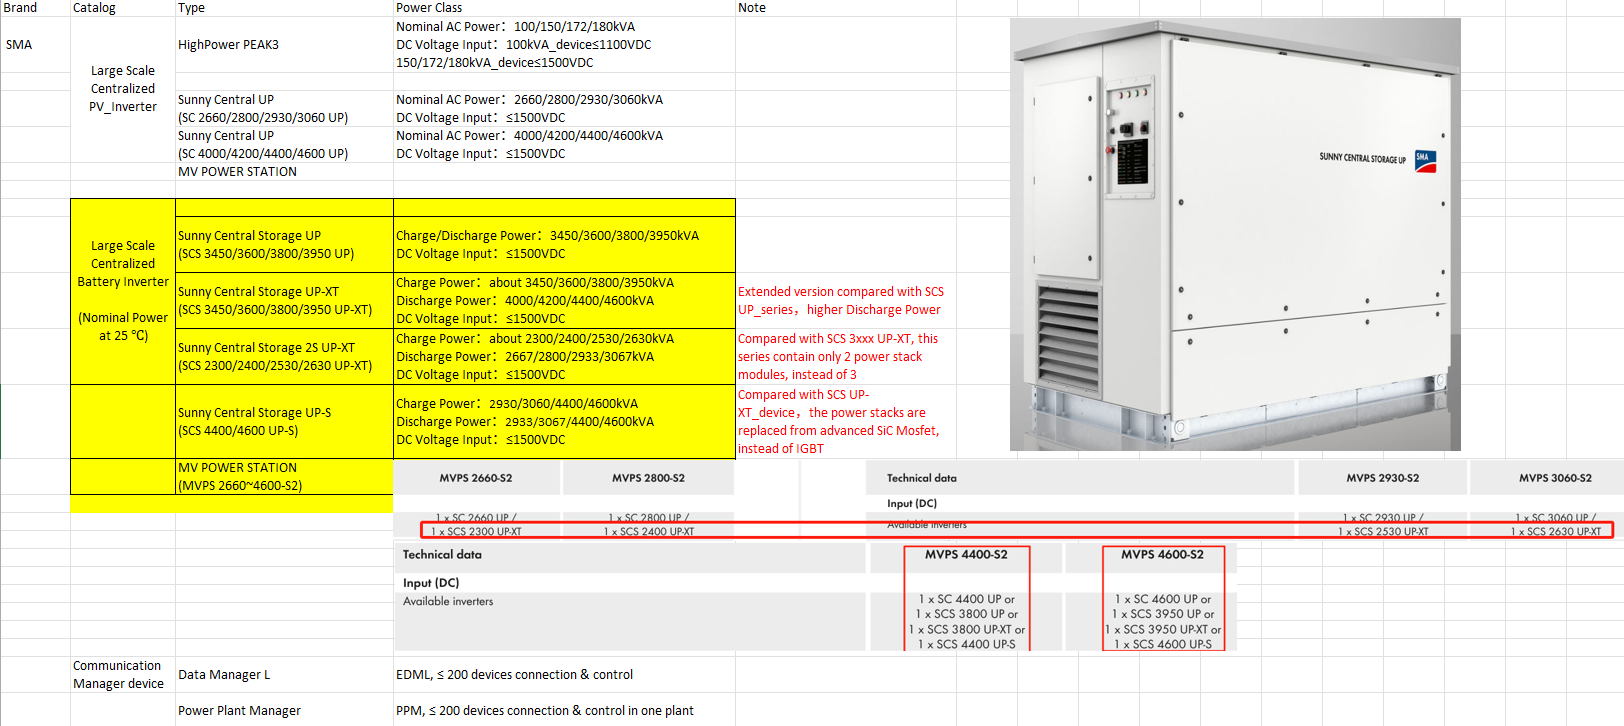The image size is (1624, 726).
Task: Click '(MVPS 2660~4600-S2)' yellow cell
Action: (x=240, y=486)
